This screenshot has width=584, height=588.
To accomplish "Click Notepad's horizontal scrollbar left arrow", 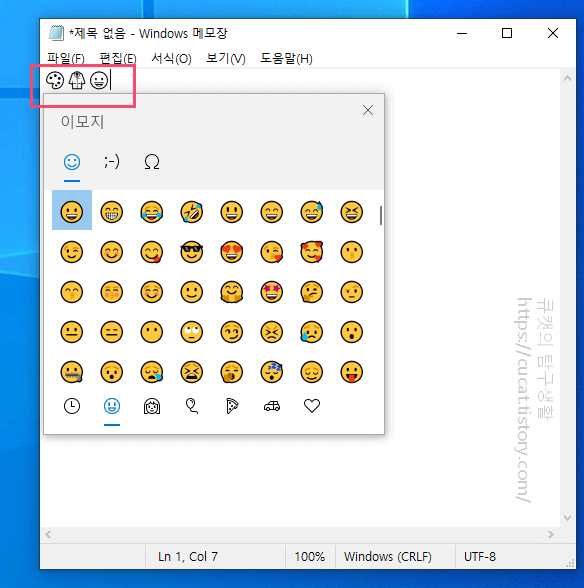I will point(48,534).
